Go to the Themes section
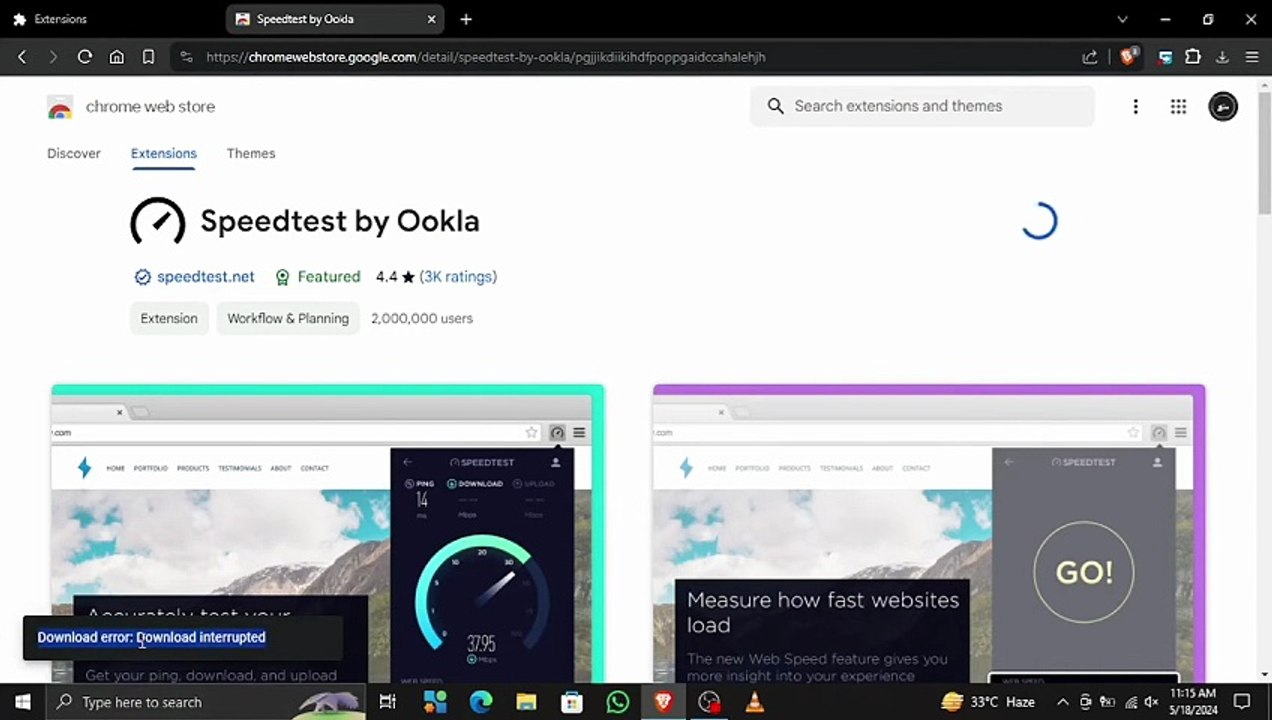This screenshot has width=1272, height=720. tap(251, 153)
